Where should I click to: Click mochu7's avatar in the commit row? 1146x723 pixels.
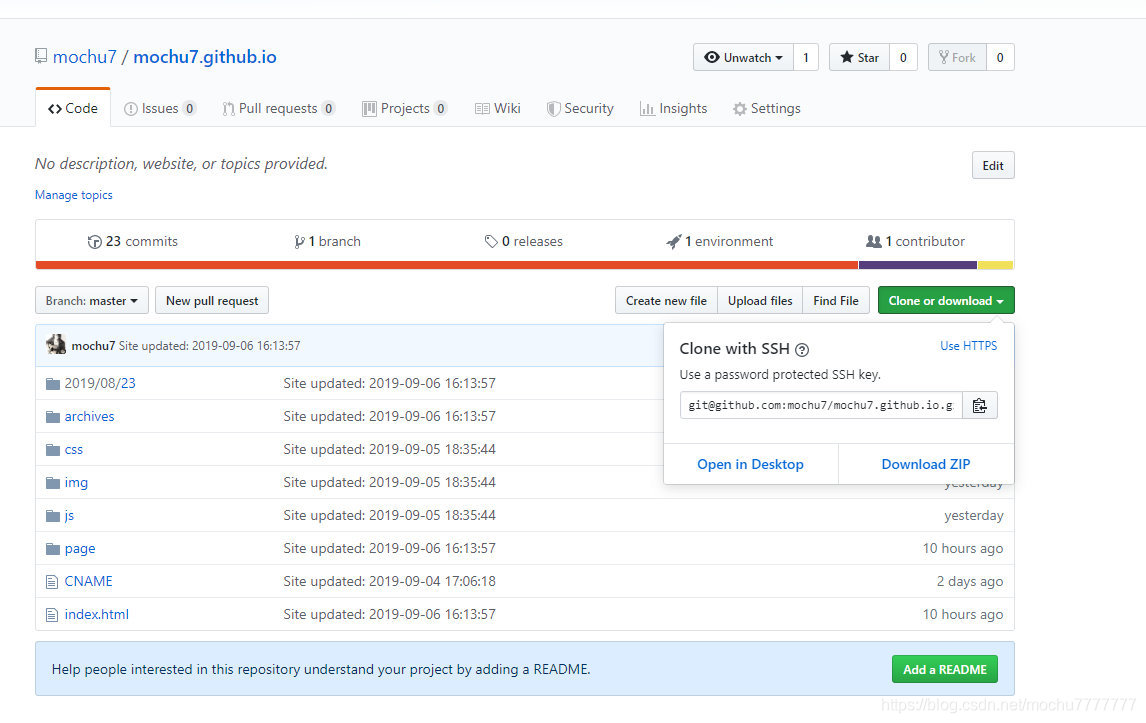pyautogui.click(x=56, y=344)
